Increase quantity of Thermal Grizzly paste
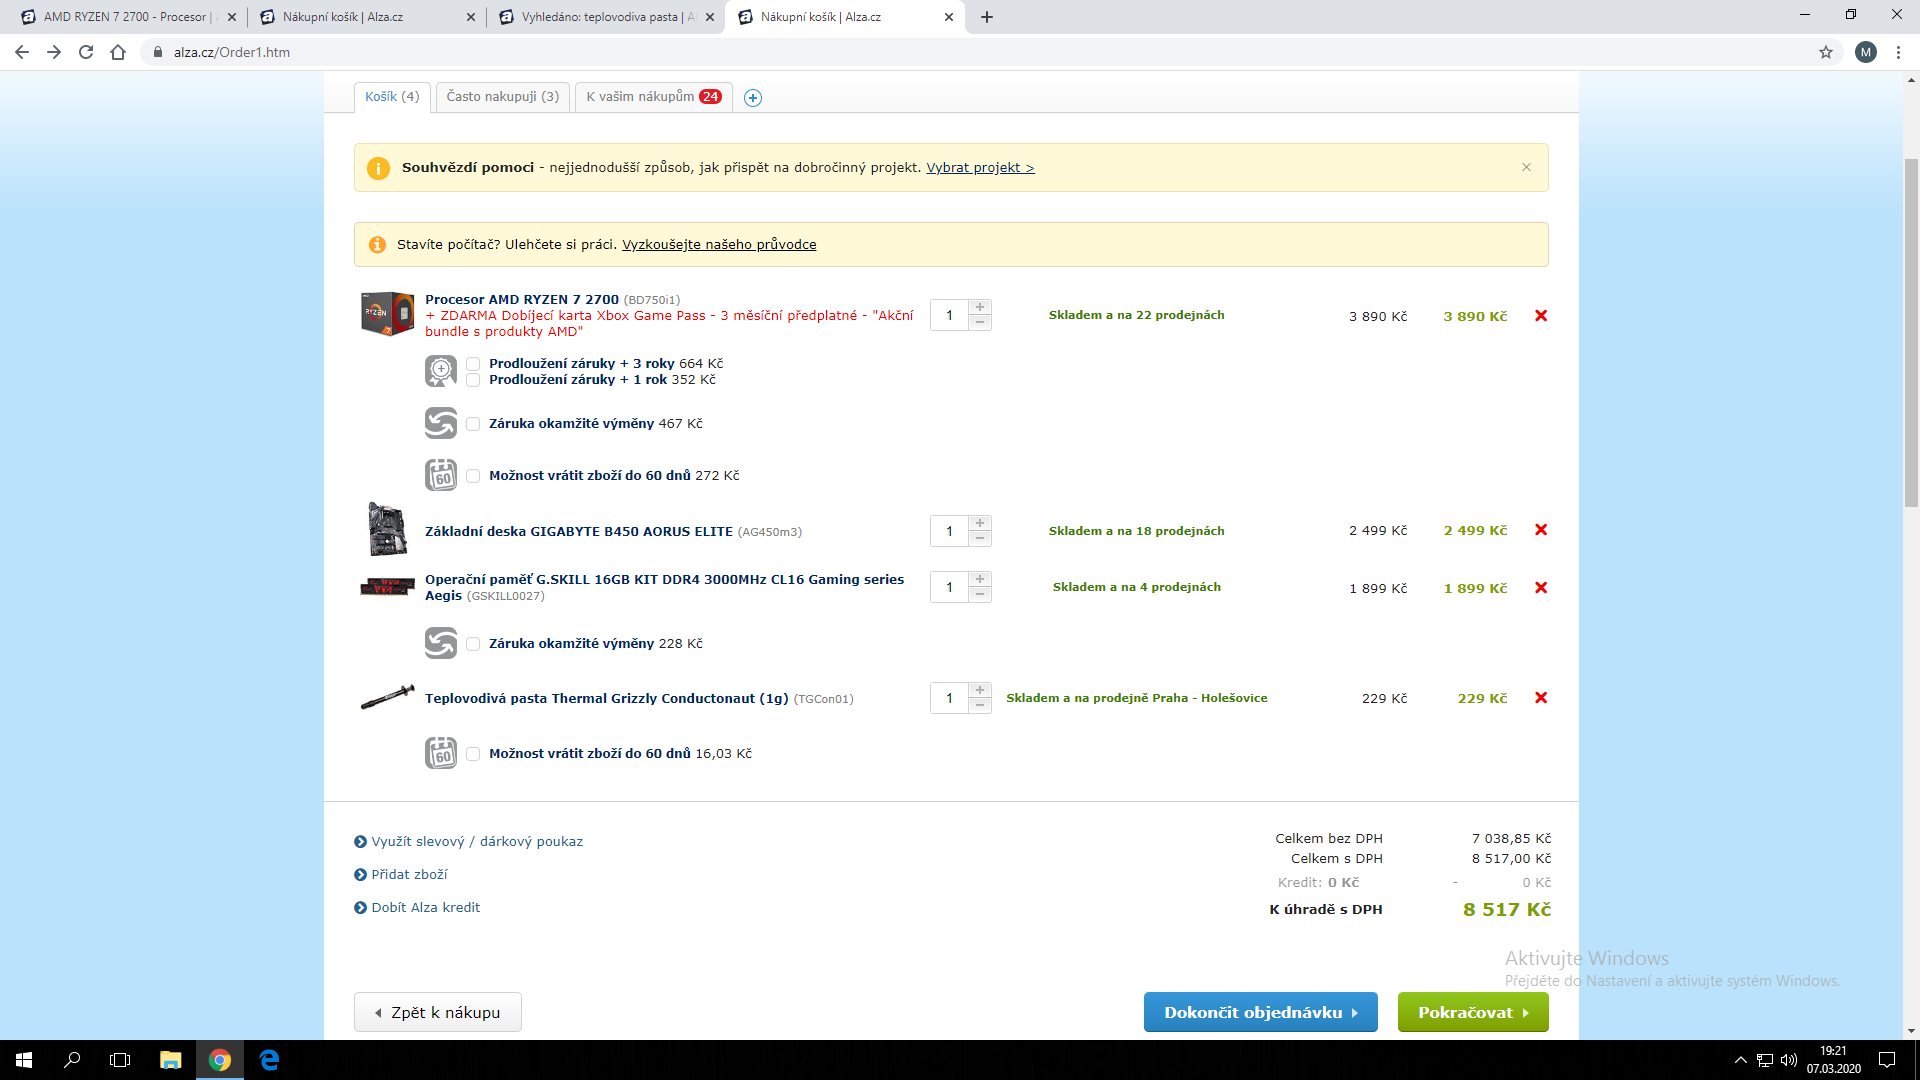This screenshot has height=1080, width=1920. [980, 690]
